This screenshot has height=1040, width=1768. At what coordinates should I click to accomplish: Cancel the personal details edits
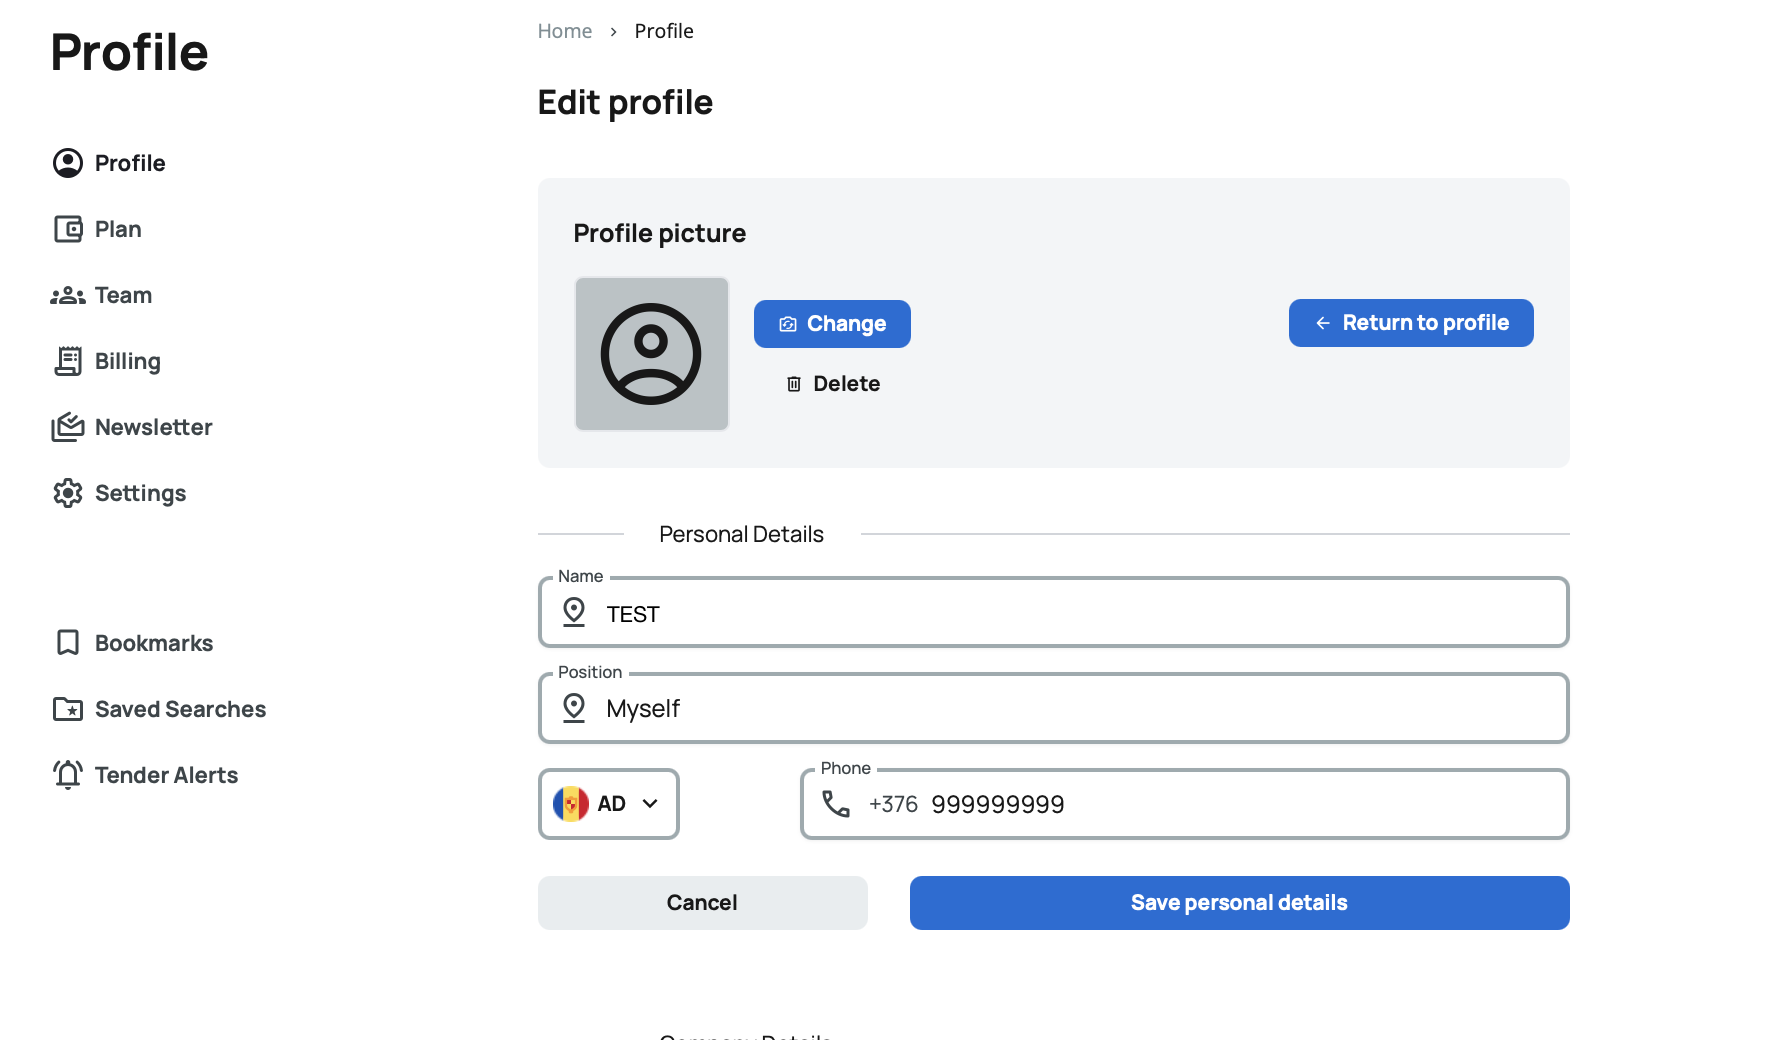click(x=702, y=903)
